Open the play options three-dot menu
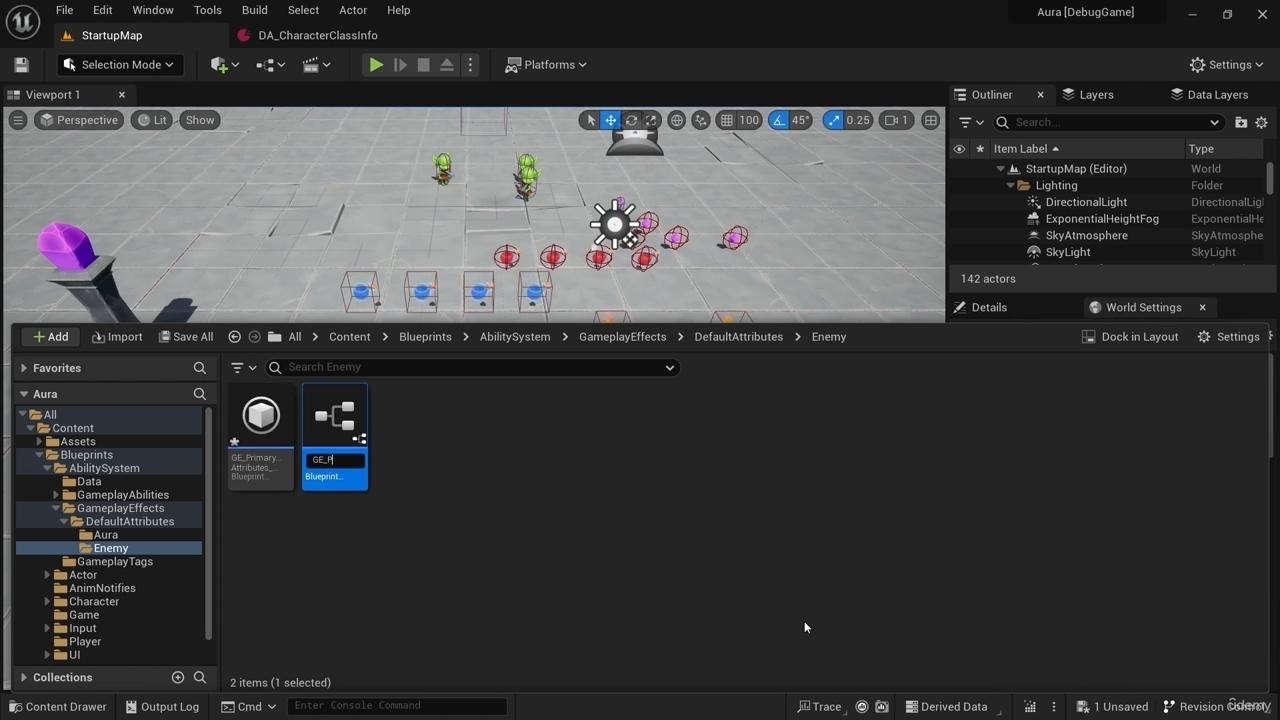 pos(470,65)
